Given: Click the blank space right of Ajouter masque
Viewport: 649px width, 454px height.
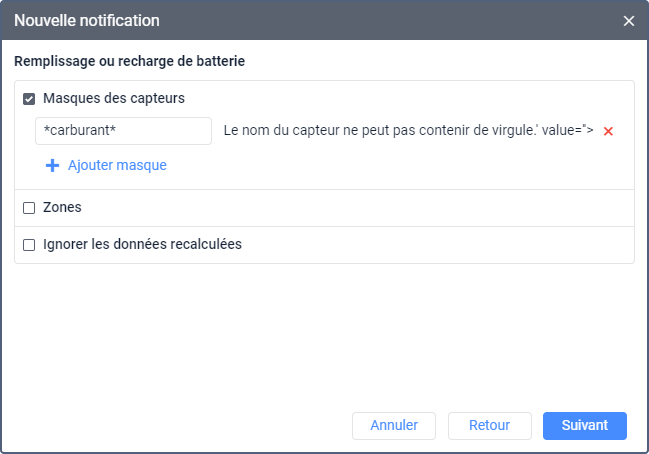Looking at the screenshot, I should pyautogui.click(x=400, y=166).
